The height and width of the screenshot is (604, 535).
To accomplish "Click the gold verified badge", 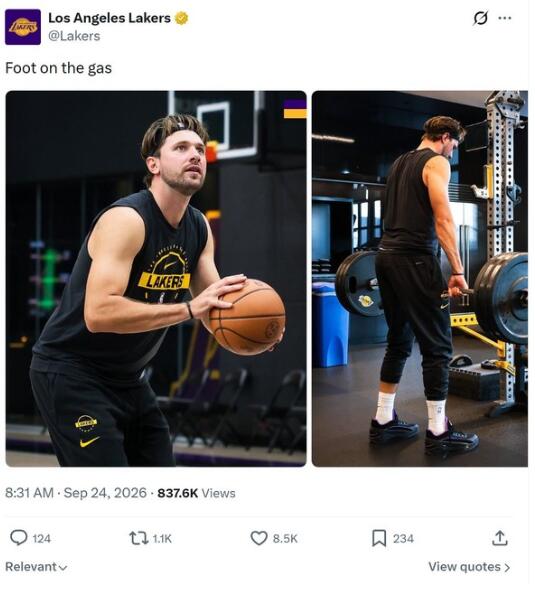I will 181,18.
